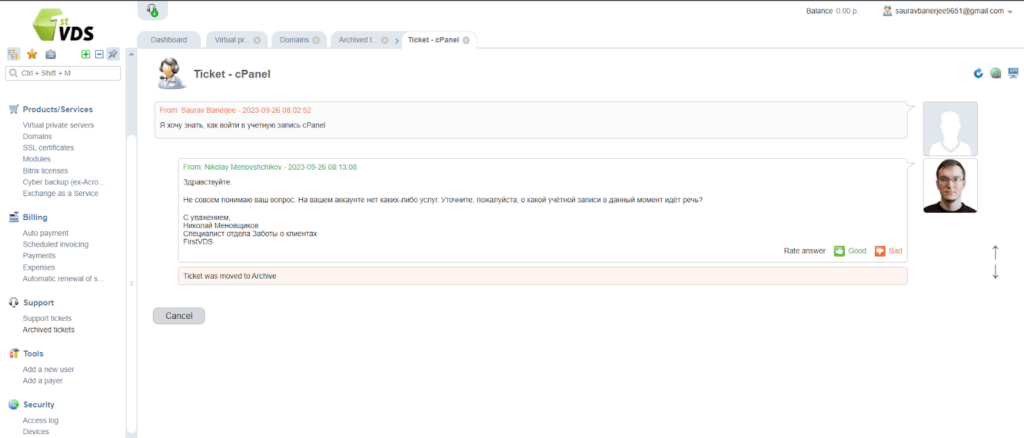Open Auto payment
Viewport: 1024px width, 438px height.
pos(46,233)
